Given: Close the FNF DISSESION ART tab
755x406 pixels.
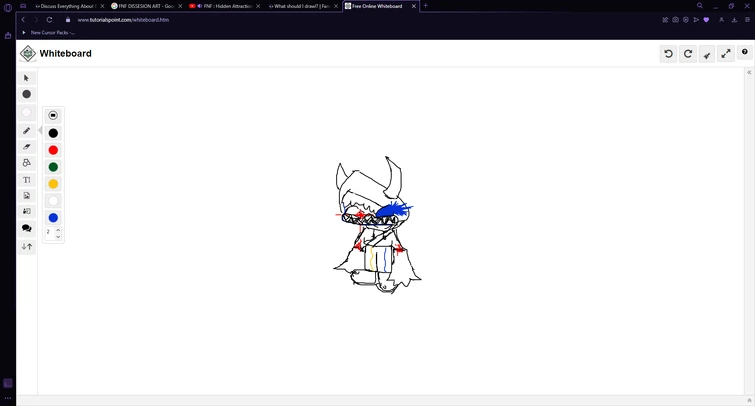Looking at the screenshot, I should click(180, 6).
